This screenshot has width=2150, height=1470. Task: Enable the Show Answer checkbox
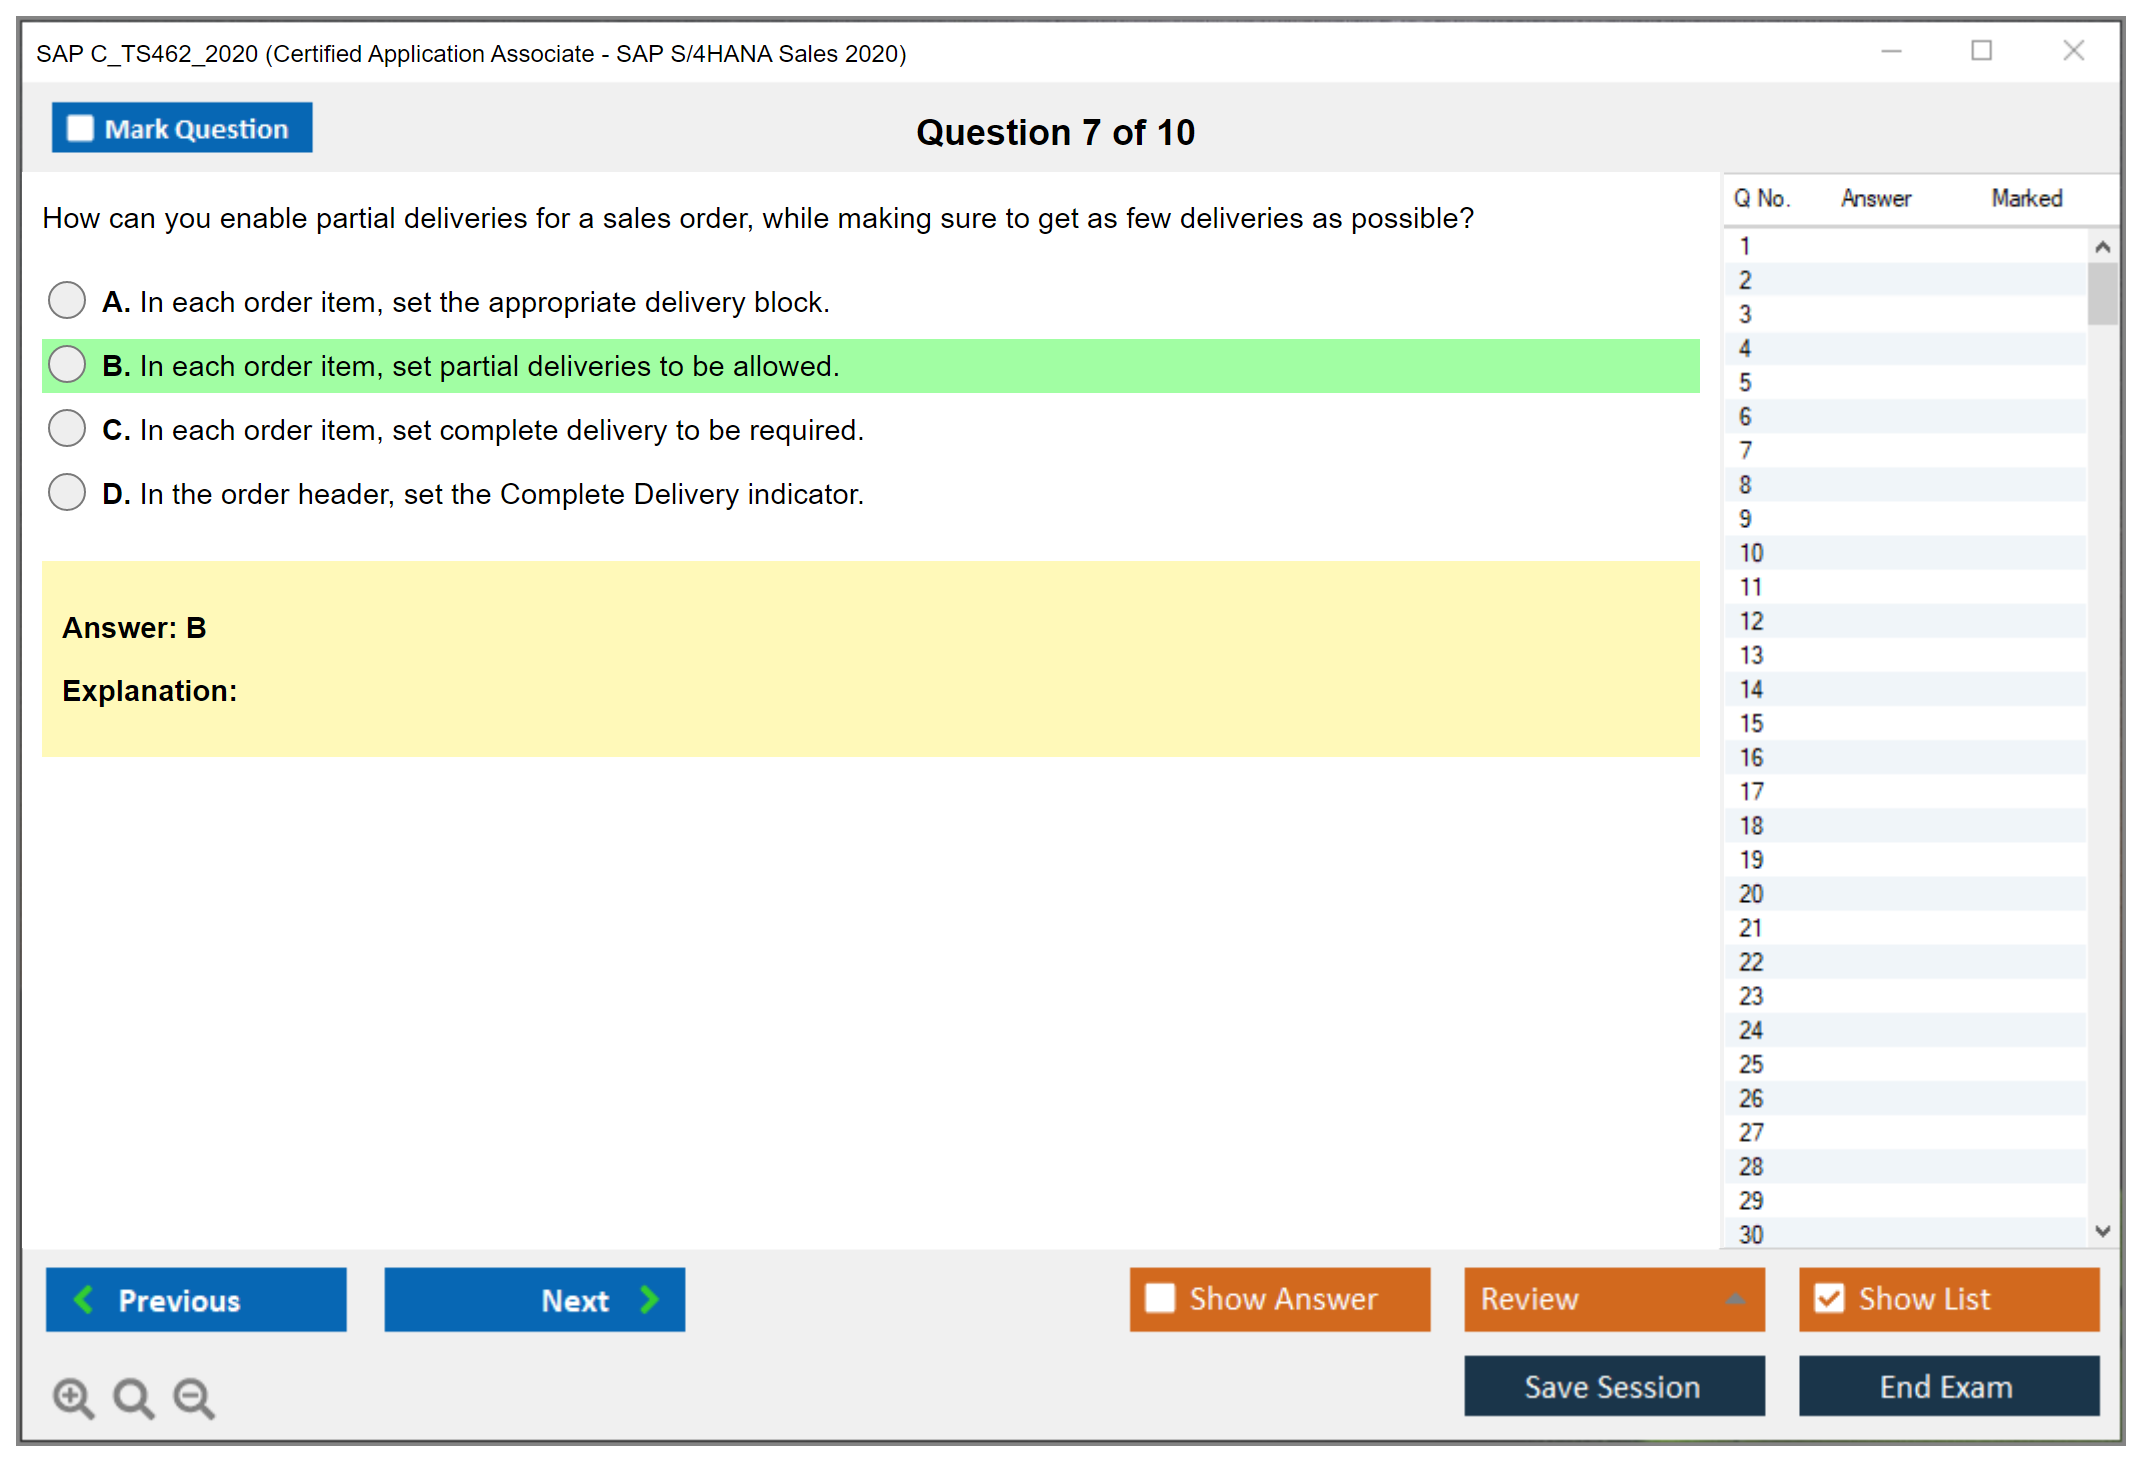1160,1298
